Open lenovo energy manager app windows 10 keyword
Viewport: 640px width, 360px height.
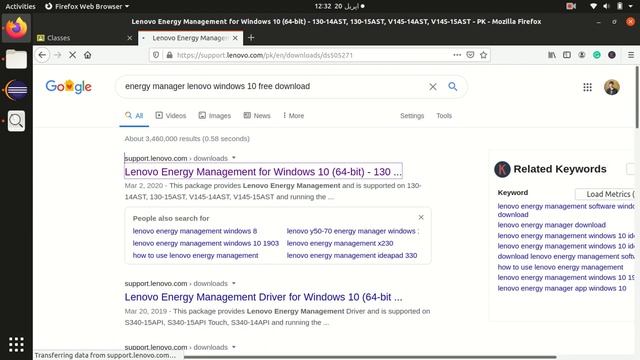[x=562, y=288]
